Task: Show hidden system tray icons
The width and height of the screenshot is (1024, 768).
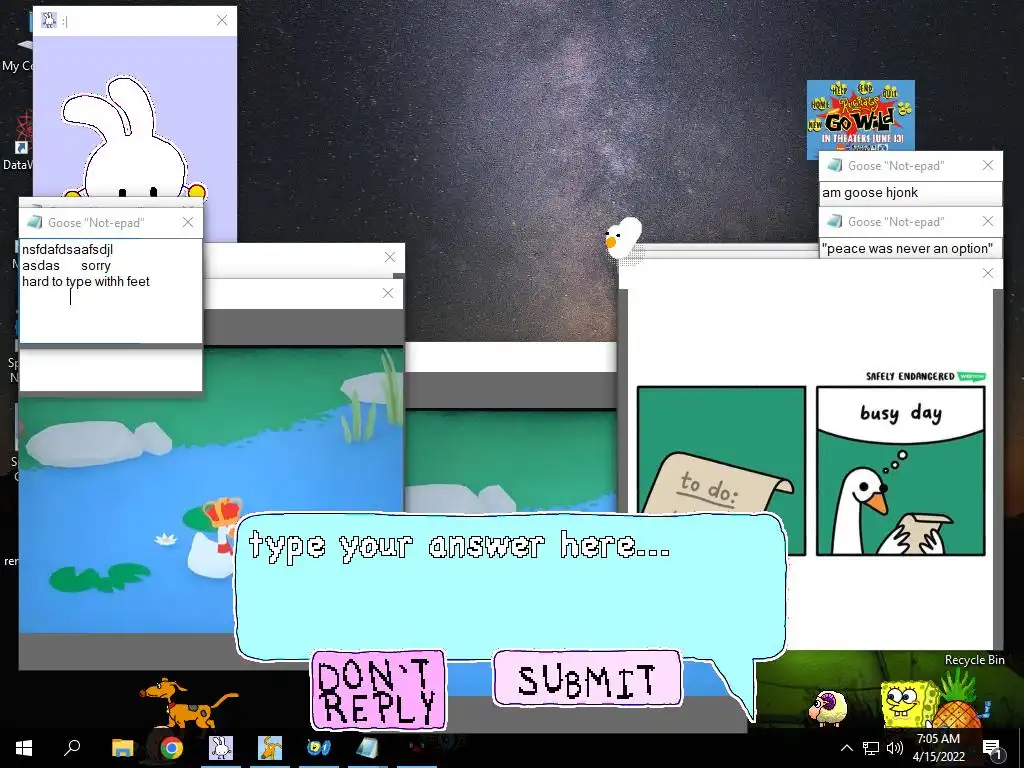Action: click(846, 748)
